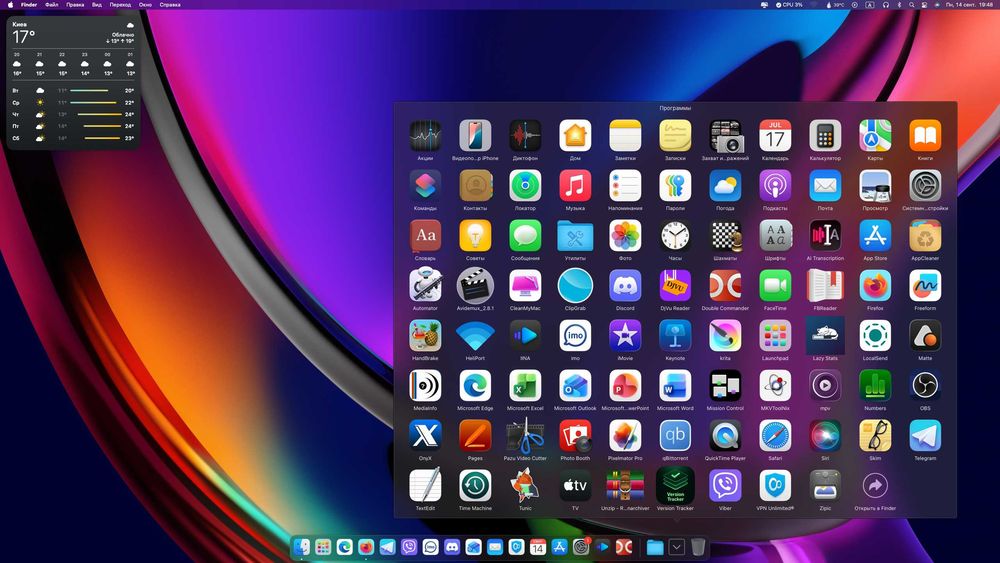Launch the Карты maps app
1000x563 pixels.
coord(875,135)
